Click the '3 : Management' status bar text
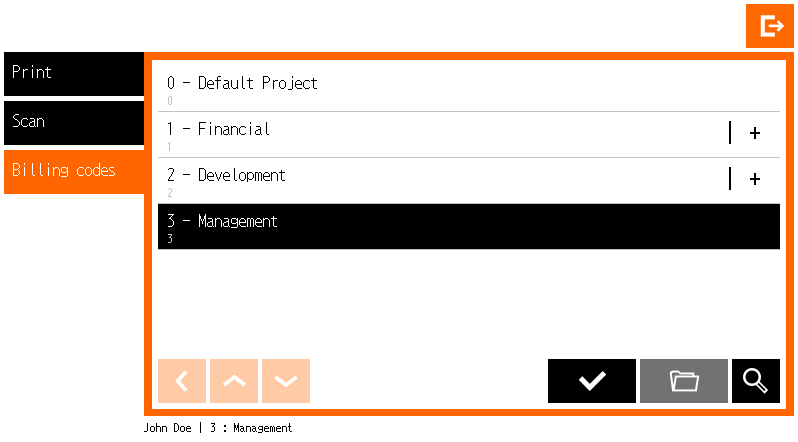This screenshot has height=442, width=798. tap(249, 428)
